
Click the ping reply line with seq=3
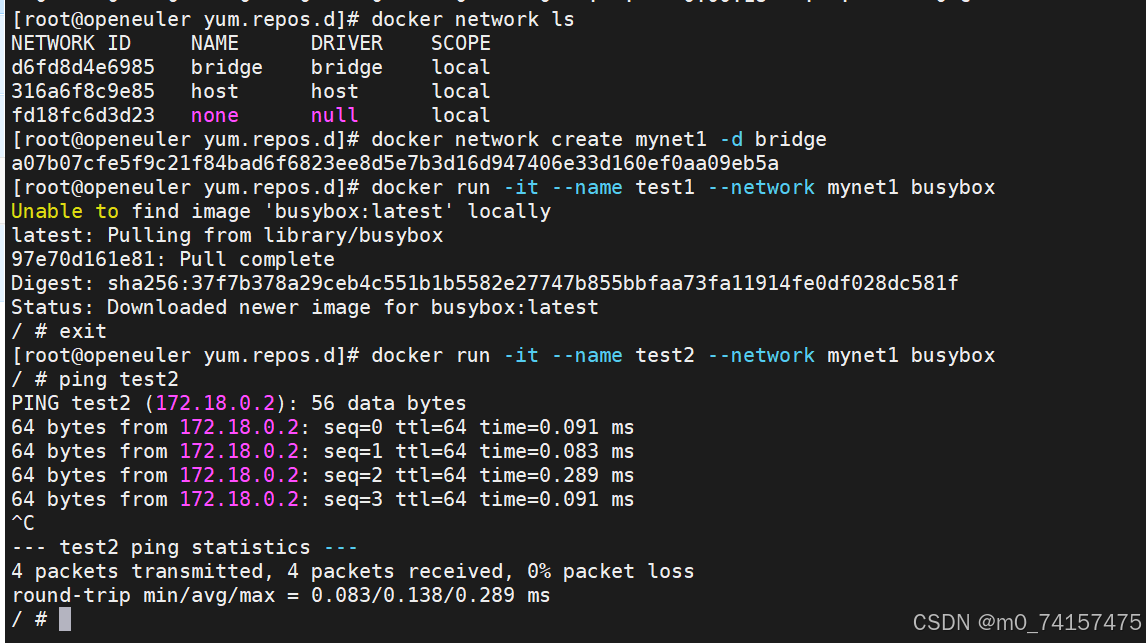[323, 500]
